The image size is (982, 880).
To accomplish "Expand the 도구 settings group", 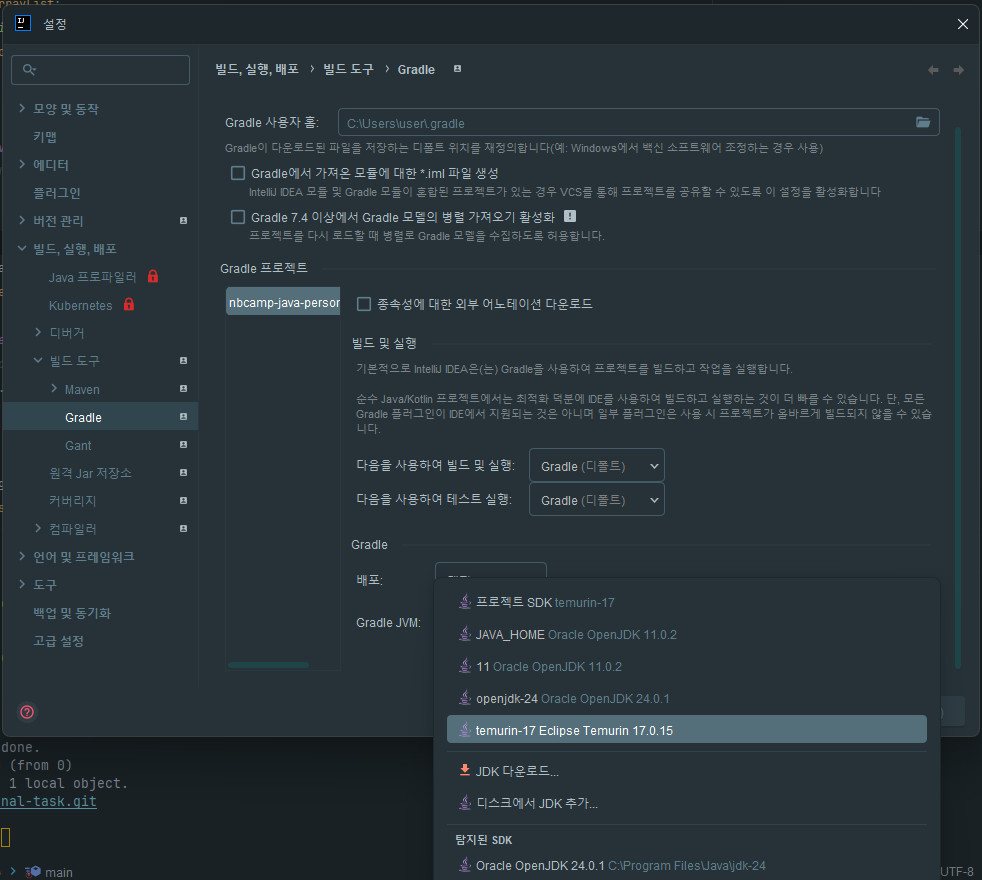I will point(22,584).
